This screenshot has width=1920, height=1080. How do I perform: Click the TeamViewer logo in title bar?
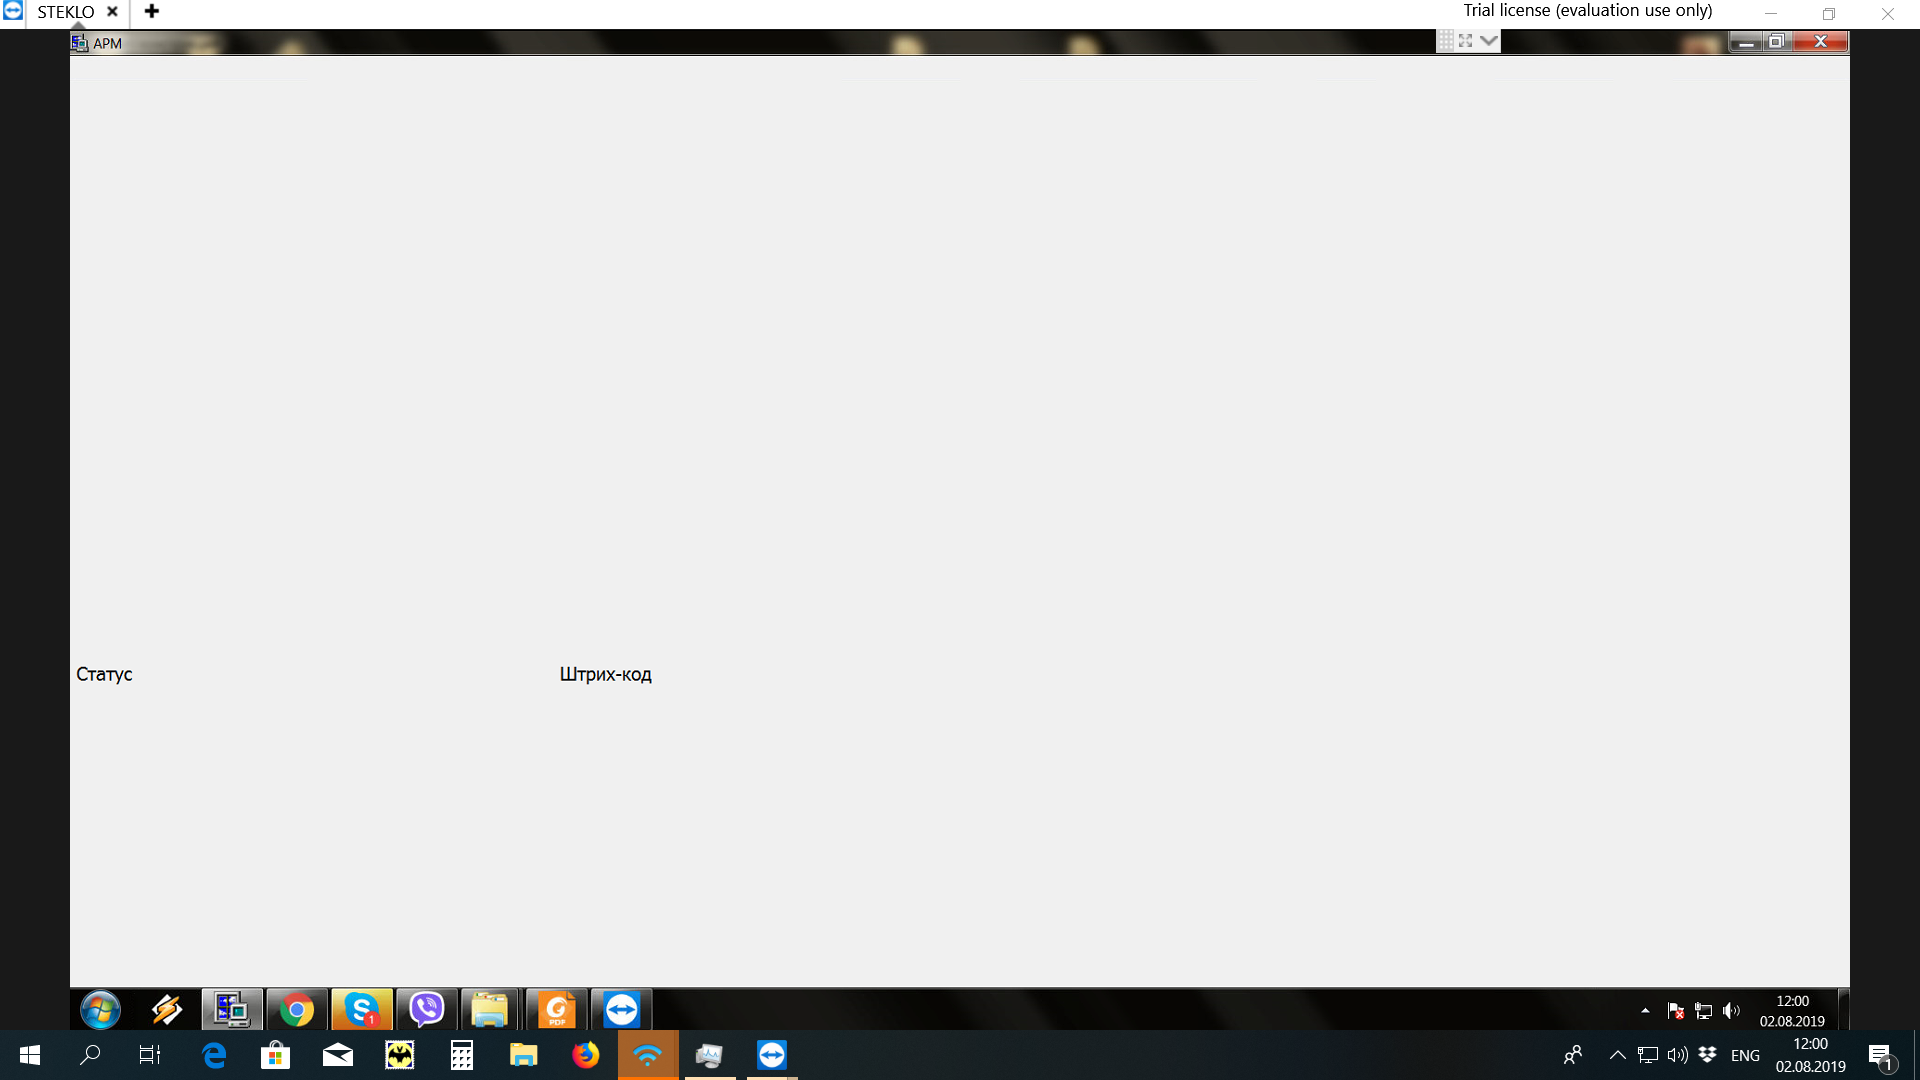(12, 10)
